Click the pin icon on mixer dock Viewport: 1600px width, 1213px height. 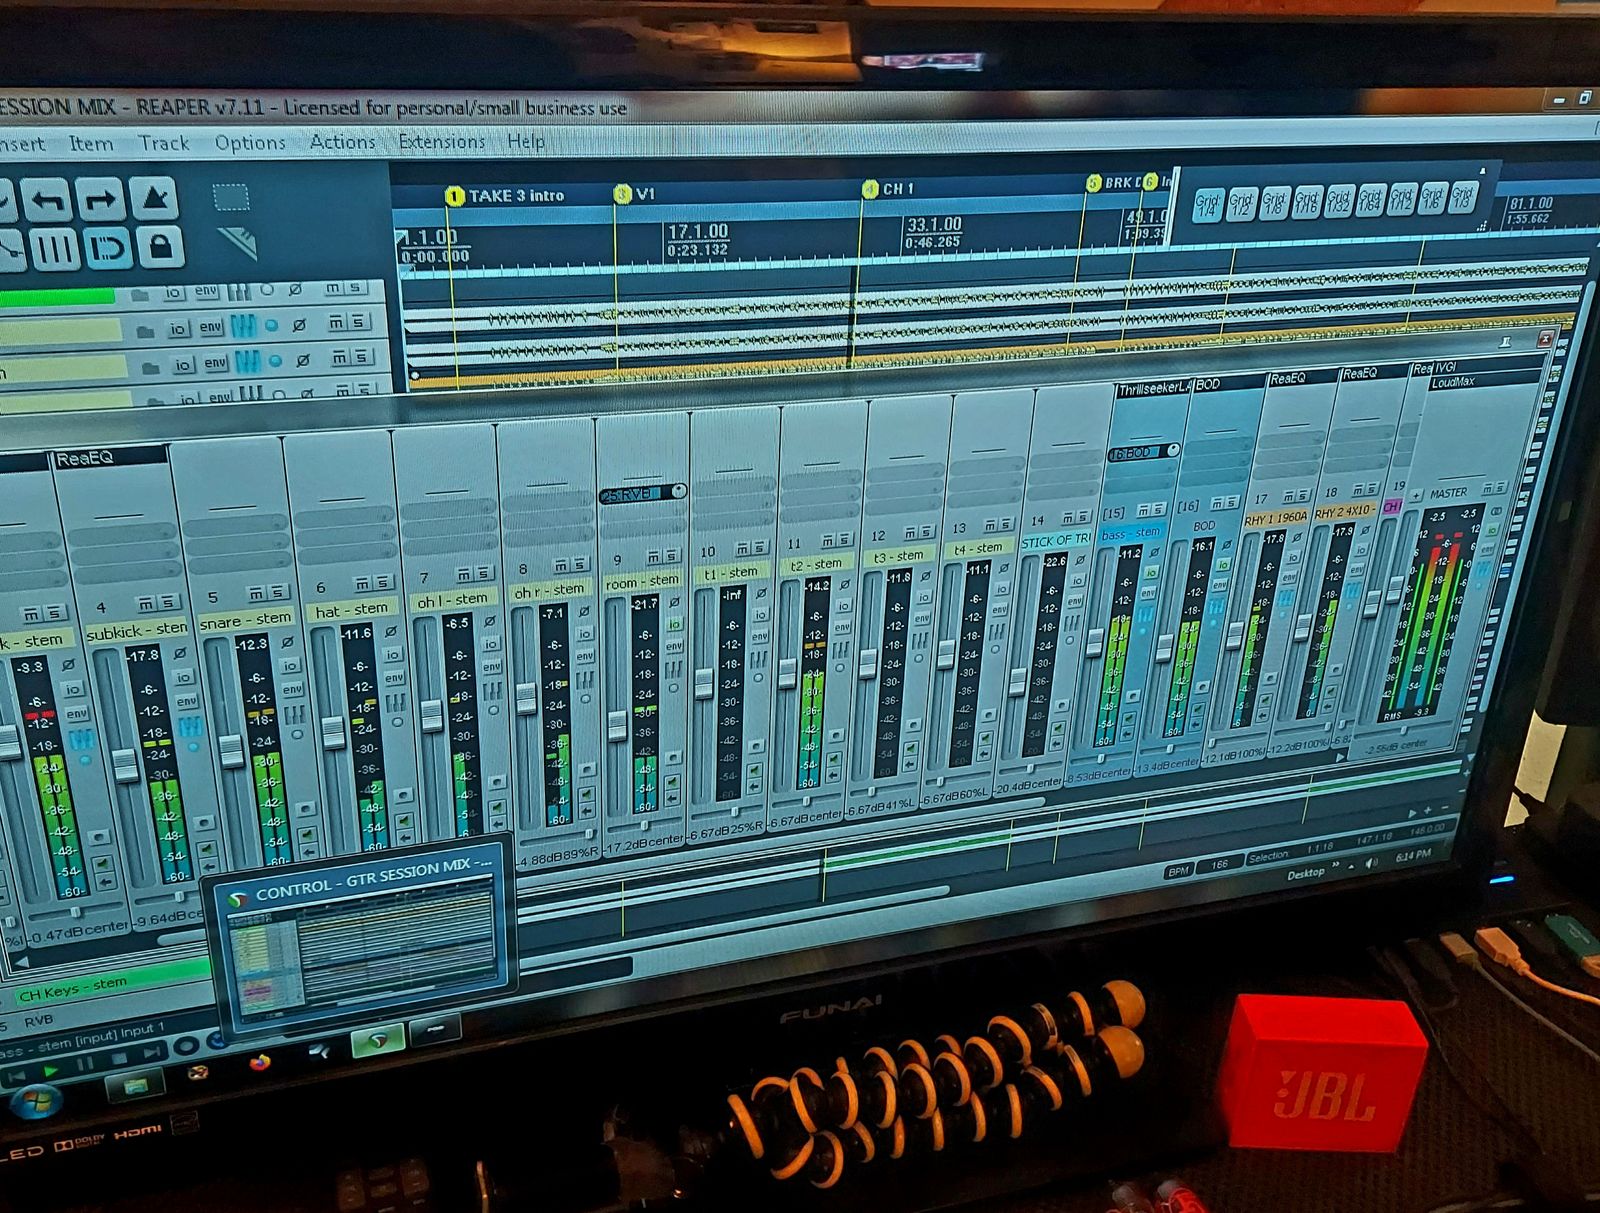click(1505, 342)
